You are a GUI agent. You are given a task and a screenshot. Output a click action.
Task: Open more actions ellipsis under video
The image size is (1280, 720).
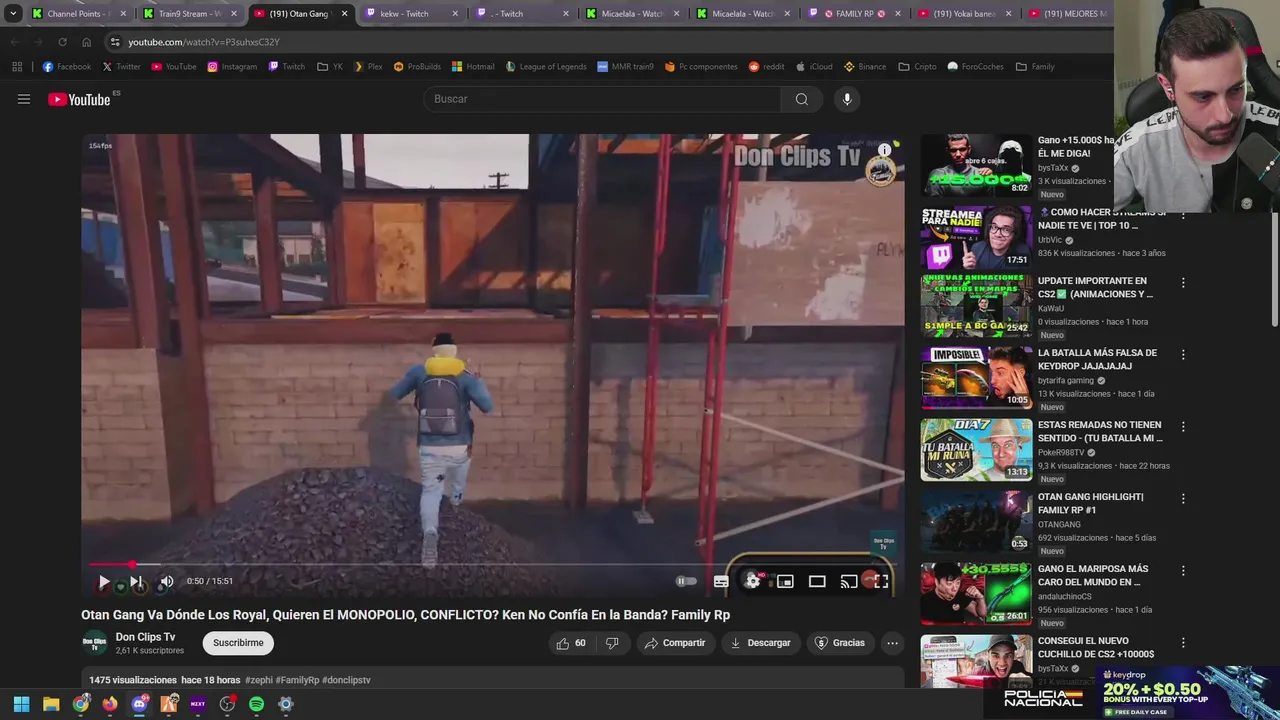[x=892, y=643]
